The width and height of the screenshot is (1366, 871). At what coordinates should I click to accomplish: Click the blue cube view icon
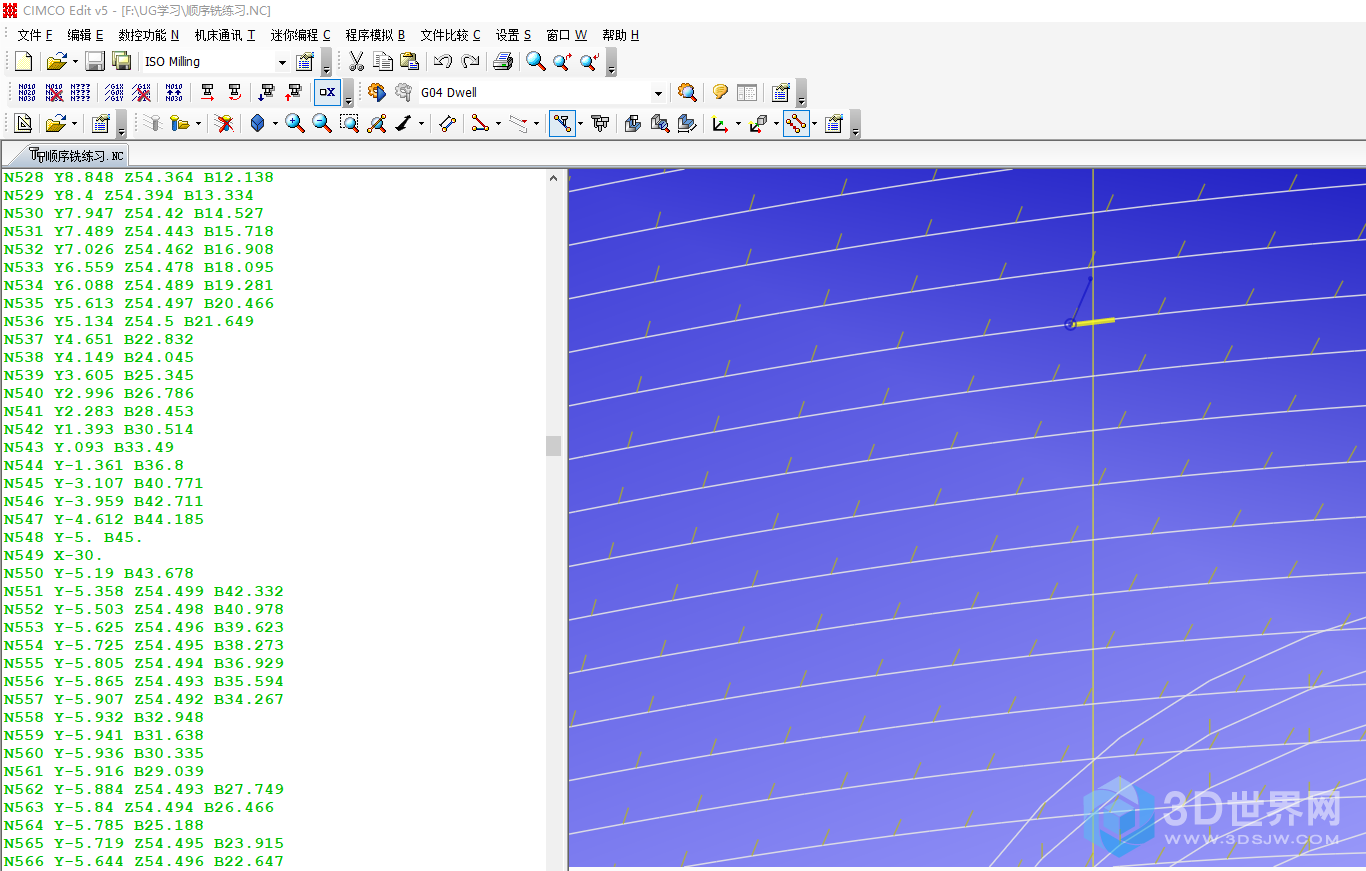tap(258, 124)
